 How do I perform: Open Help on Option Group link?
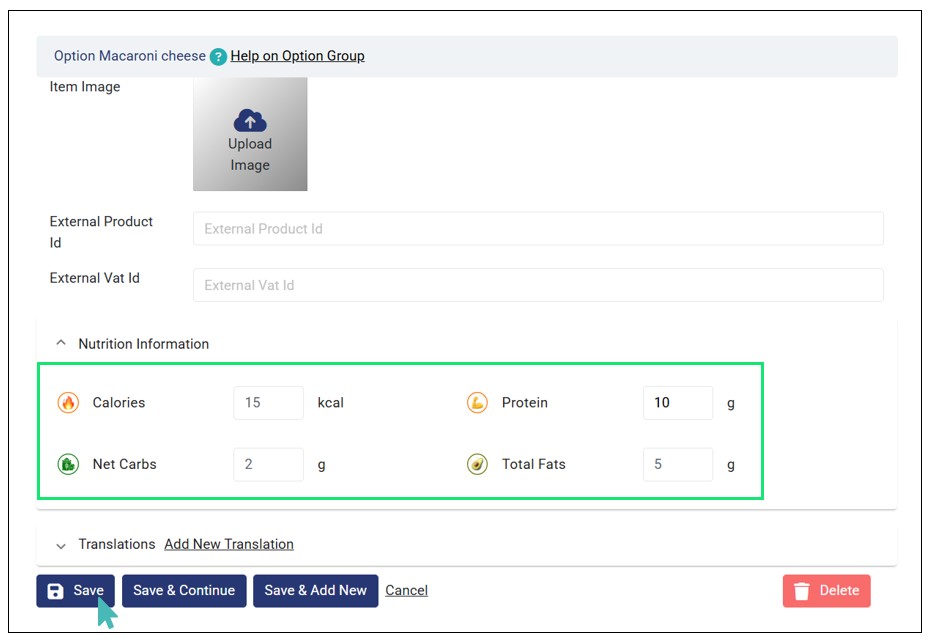[x=297, y=56]
